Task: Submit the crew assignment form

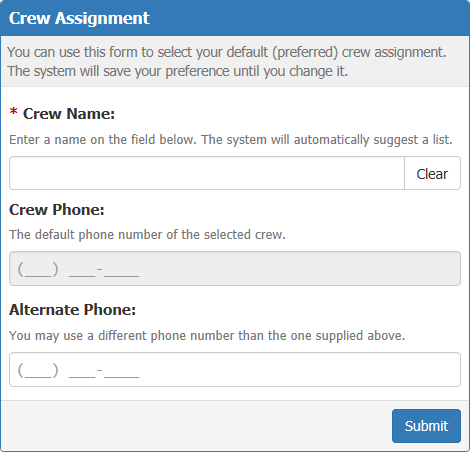Action: click(426, 426)
